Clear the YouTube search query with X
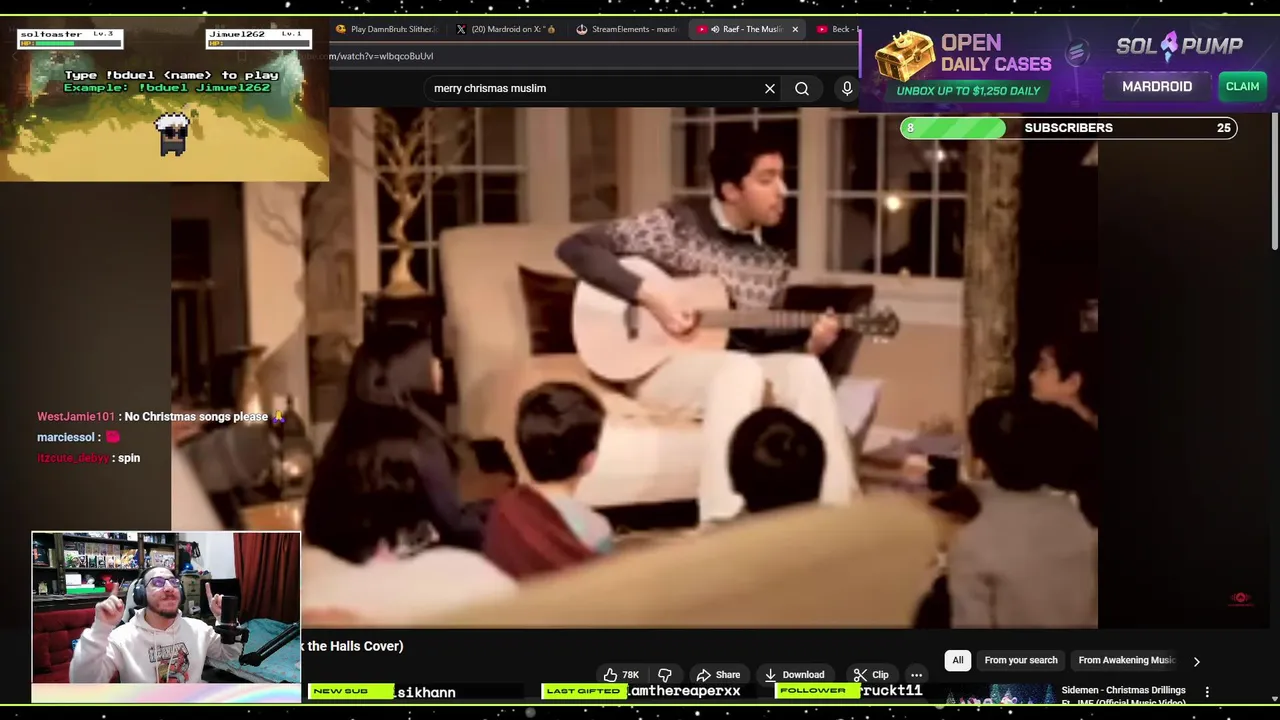Image resolution: width=1280 pixels, height=720 pixels. click(x=770, y=89)
